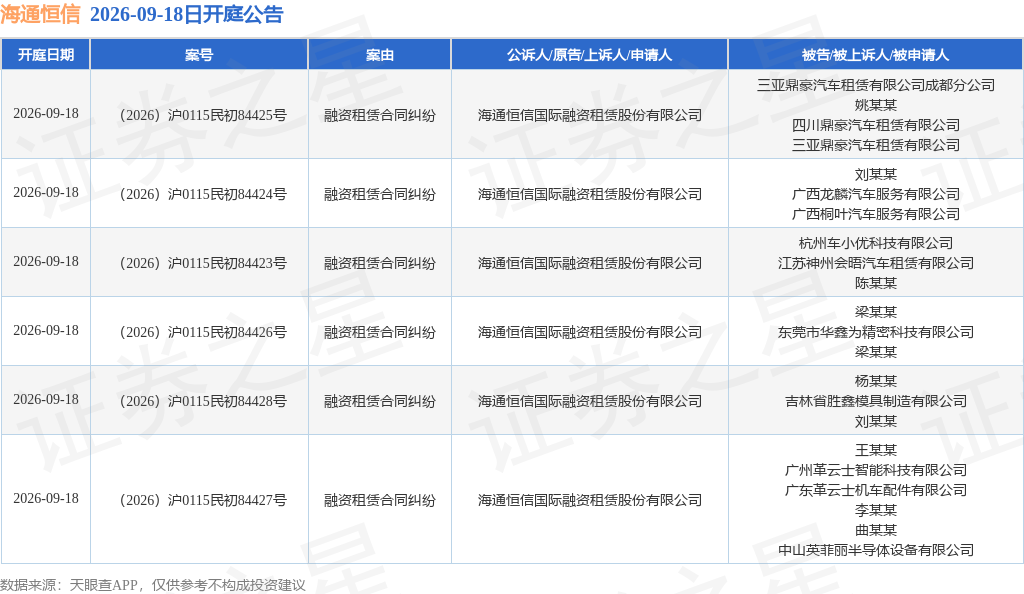Viewport: 1024px width, 594px height.
Task: Click defendant 吉林省胜鑫模具制造有限公司
Action: coord(876,401)
